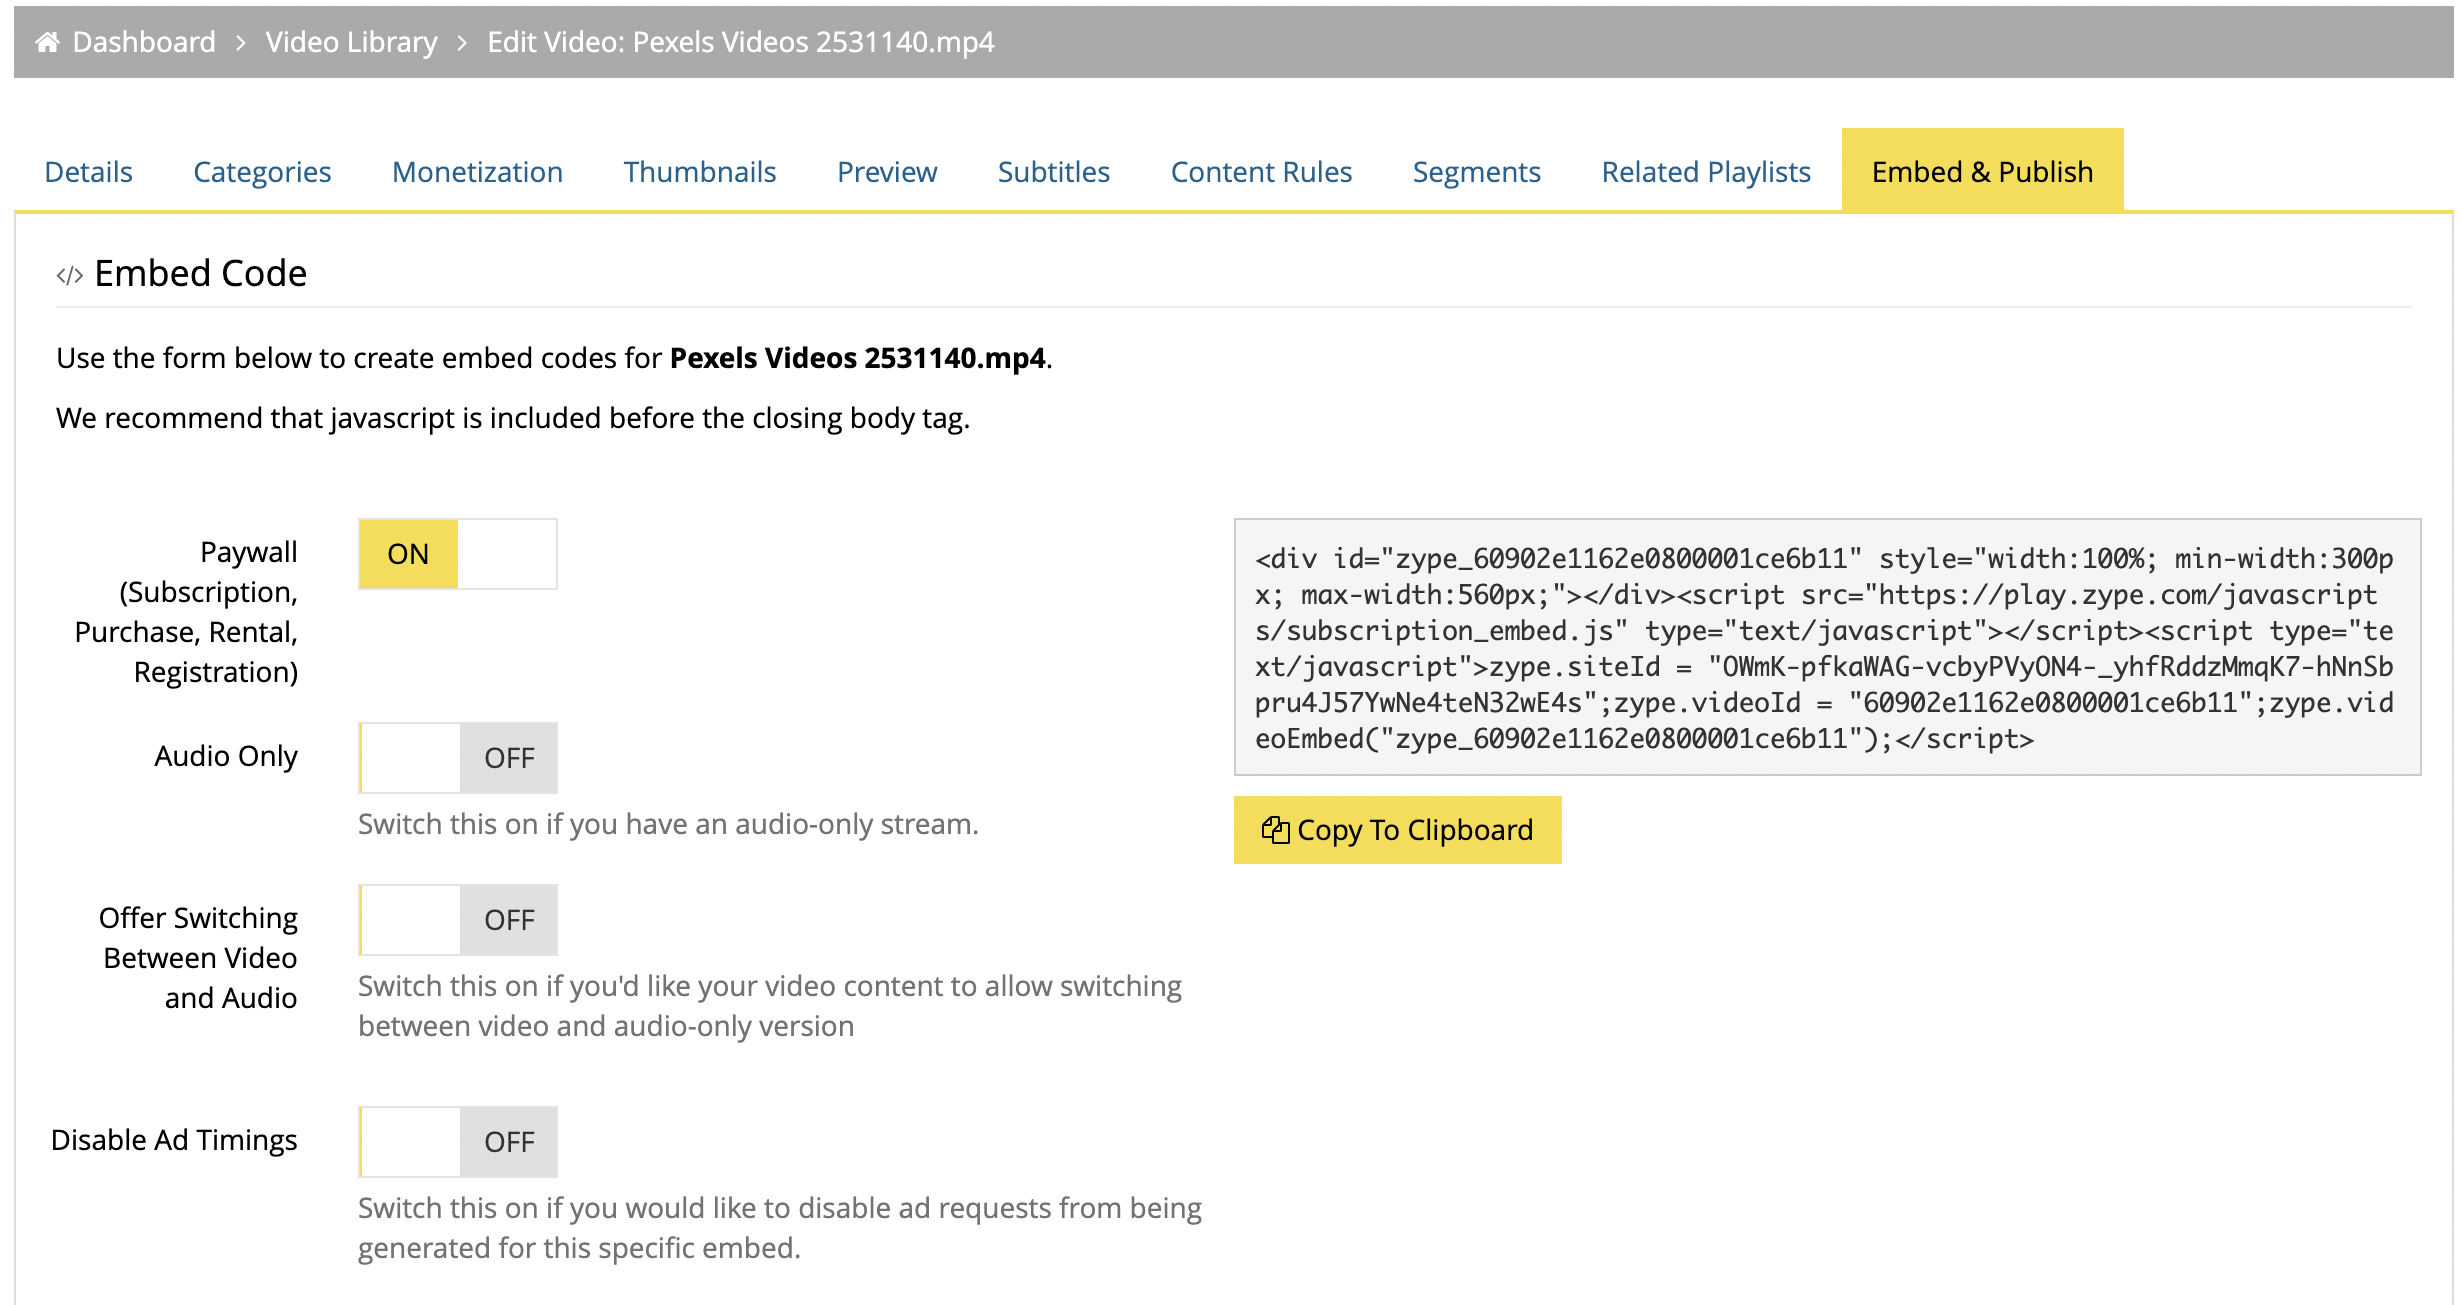Click inside the embed code text box
The height and width of the screenshot is (1305, 2462).
(1827, 647)
